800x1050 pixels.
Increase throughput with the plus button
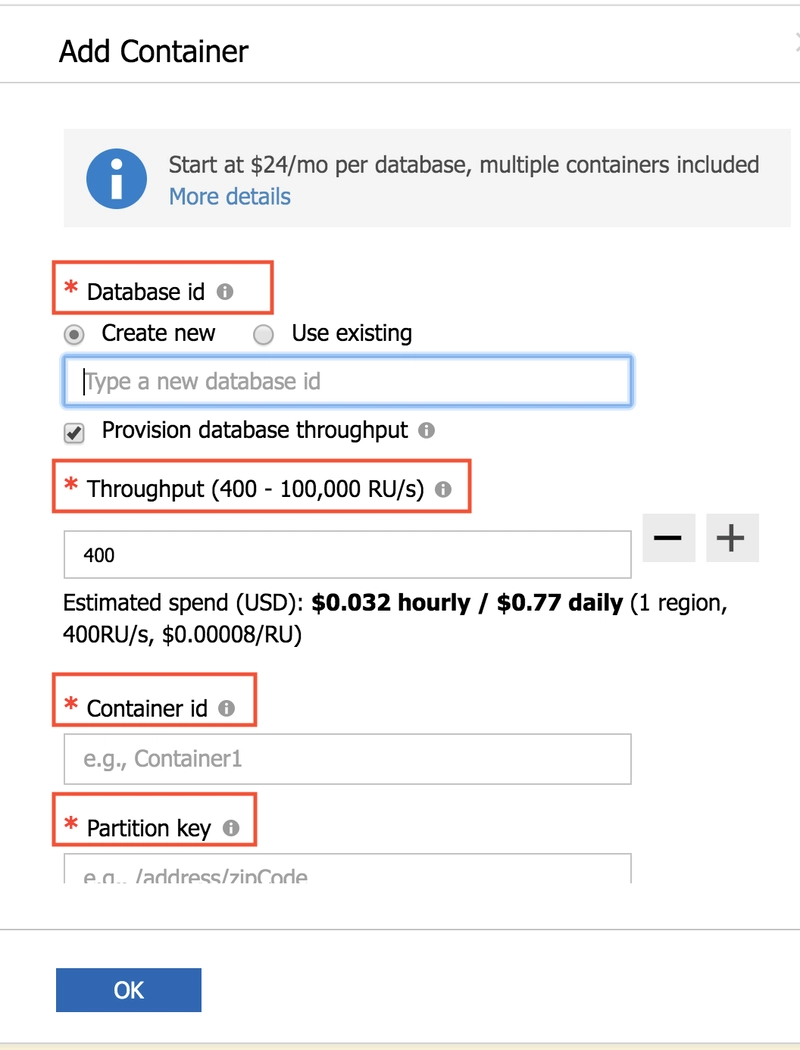(732, 538)
